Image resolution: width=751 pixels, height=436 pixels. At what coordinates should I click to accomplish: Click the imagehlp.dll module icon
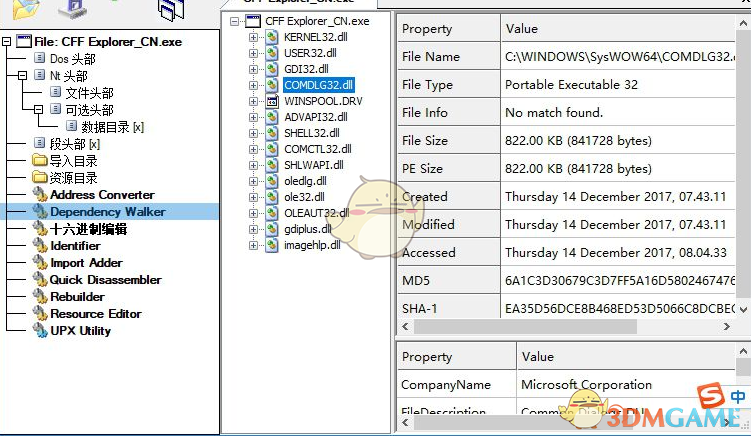[272, 245]
